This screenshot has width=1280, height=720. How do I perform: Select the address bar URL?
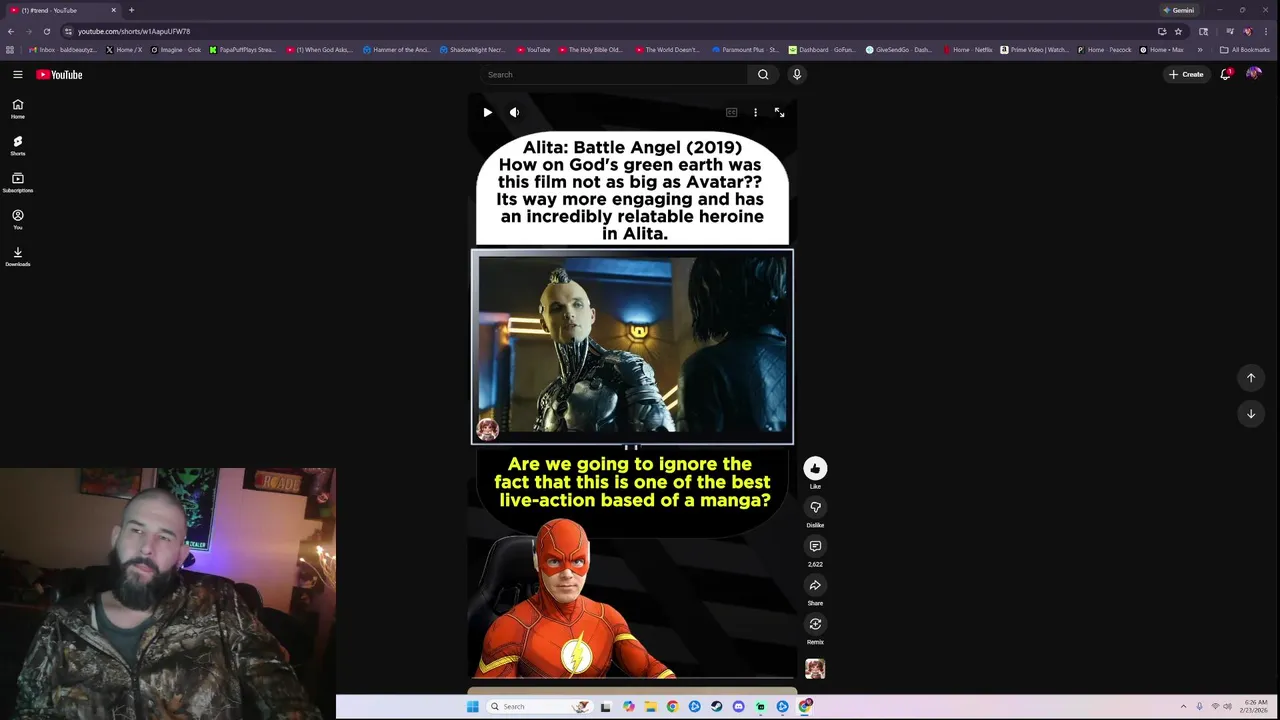pos(134,31)
